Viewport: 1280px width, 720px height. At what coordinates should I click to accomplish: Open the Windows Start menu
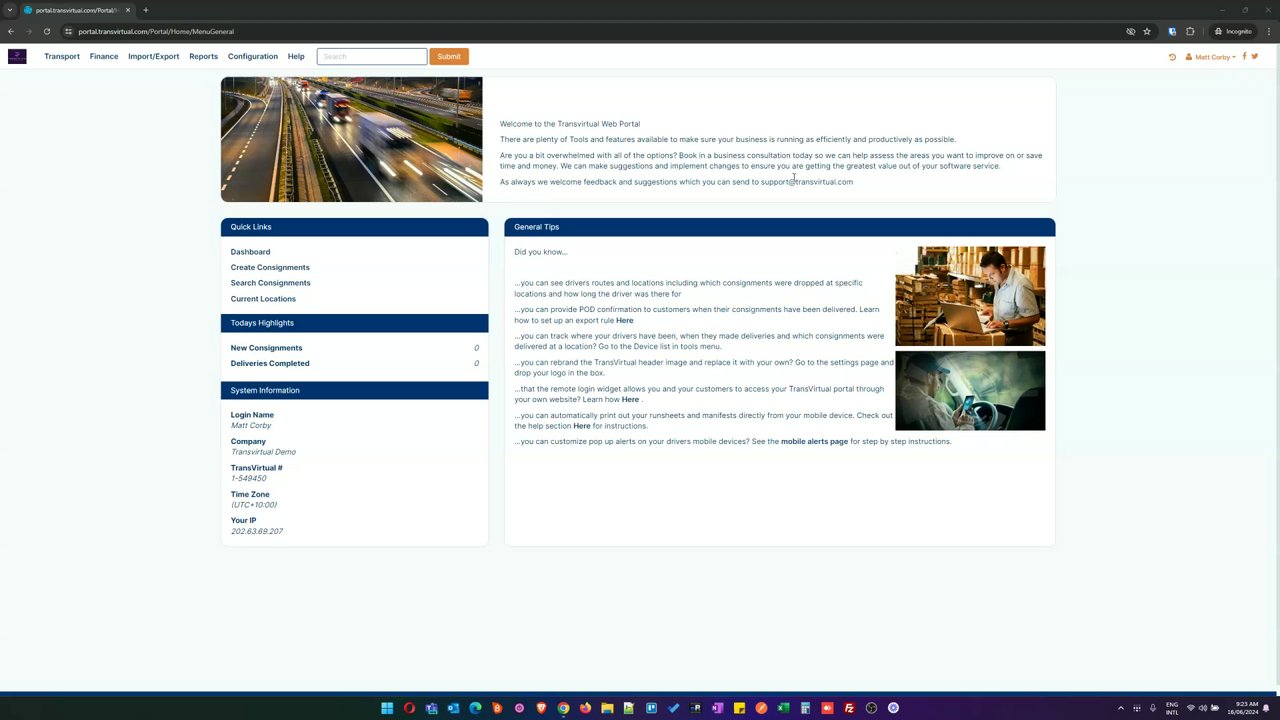point(387,708)
